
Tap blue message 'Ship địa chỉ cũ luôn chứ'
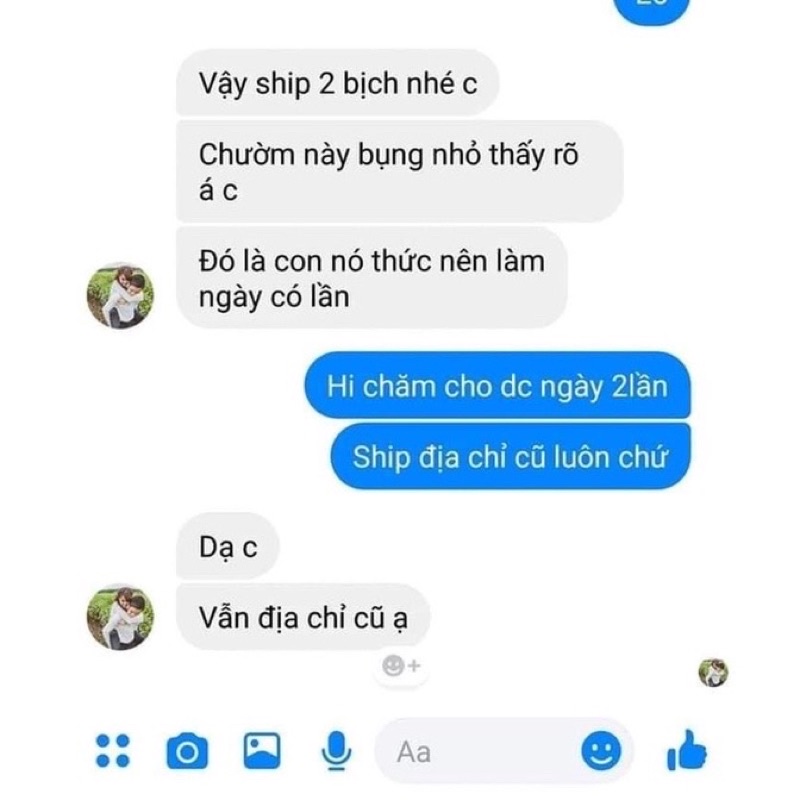(510, 456)
